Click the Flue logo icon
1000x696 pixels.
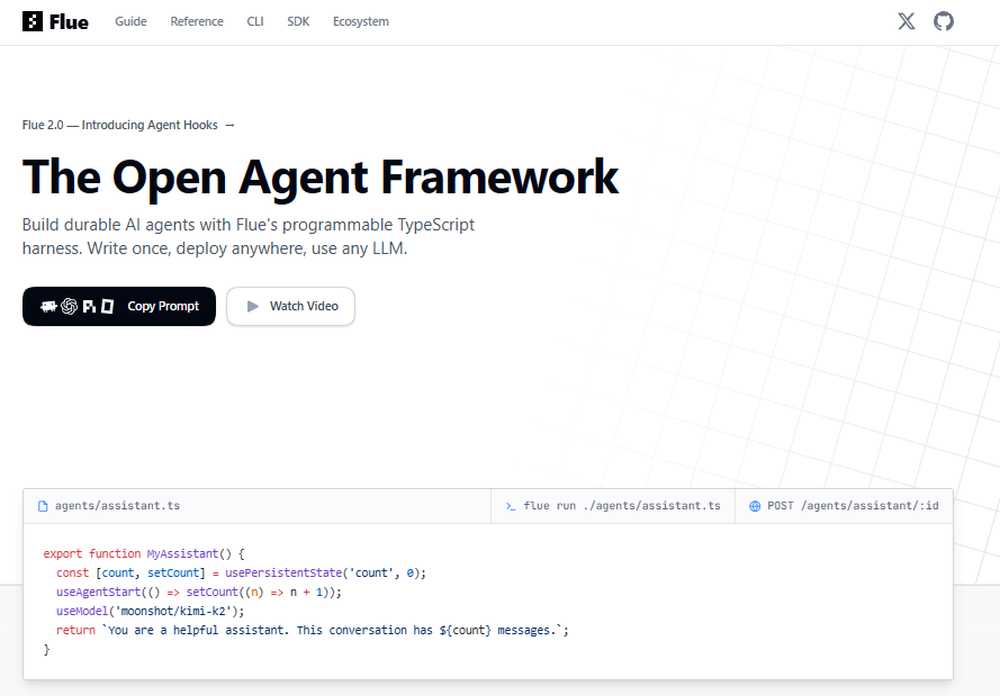click(x=33, y=22)
